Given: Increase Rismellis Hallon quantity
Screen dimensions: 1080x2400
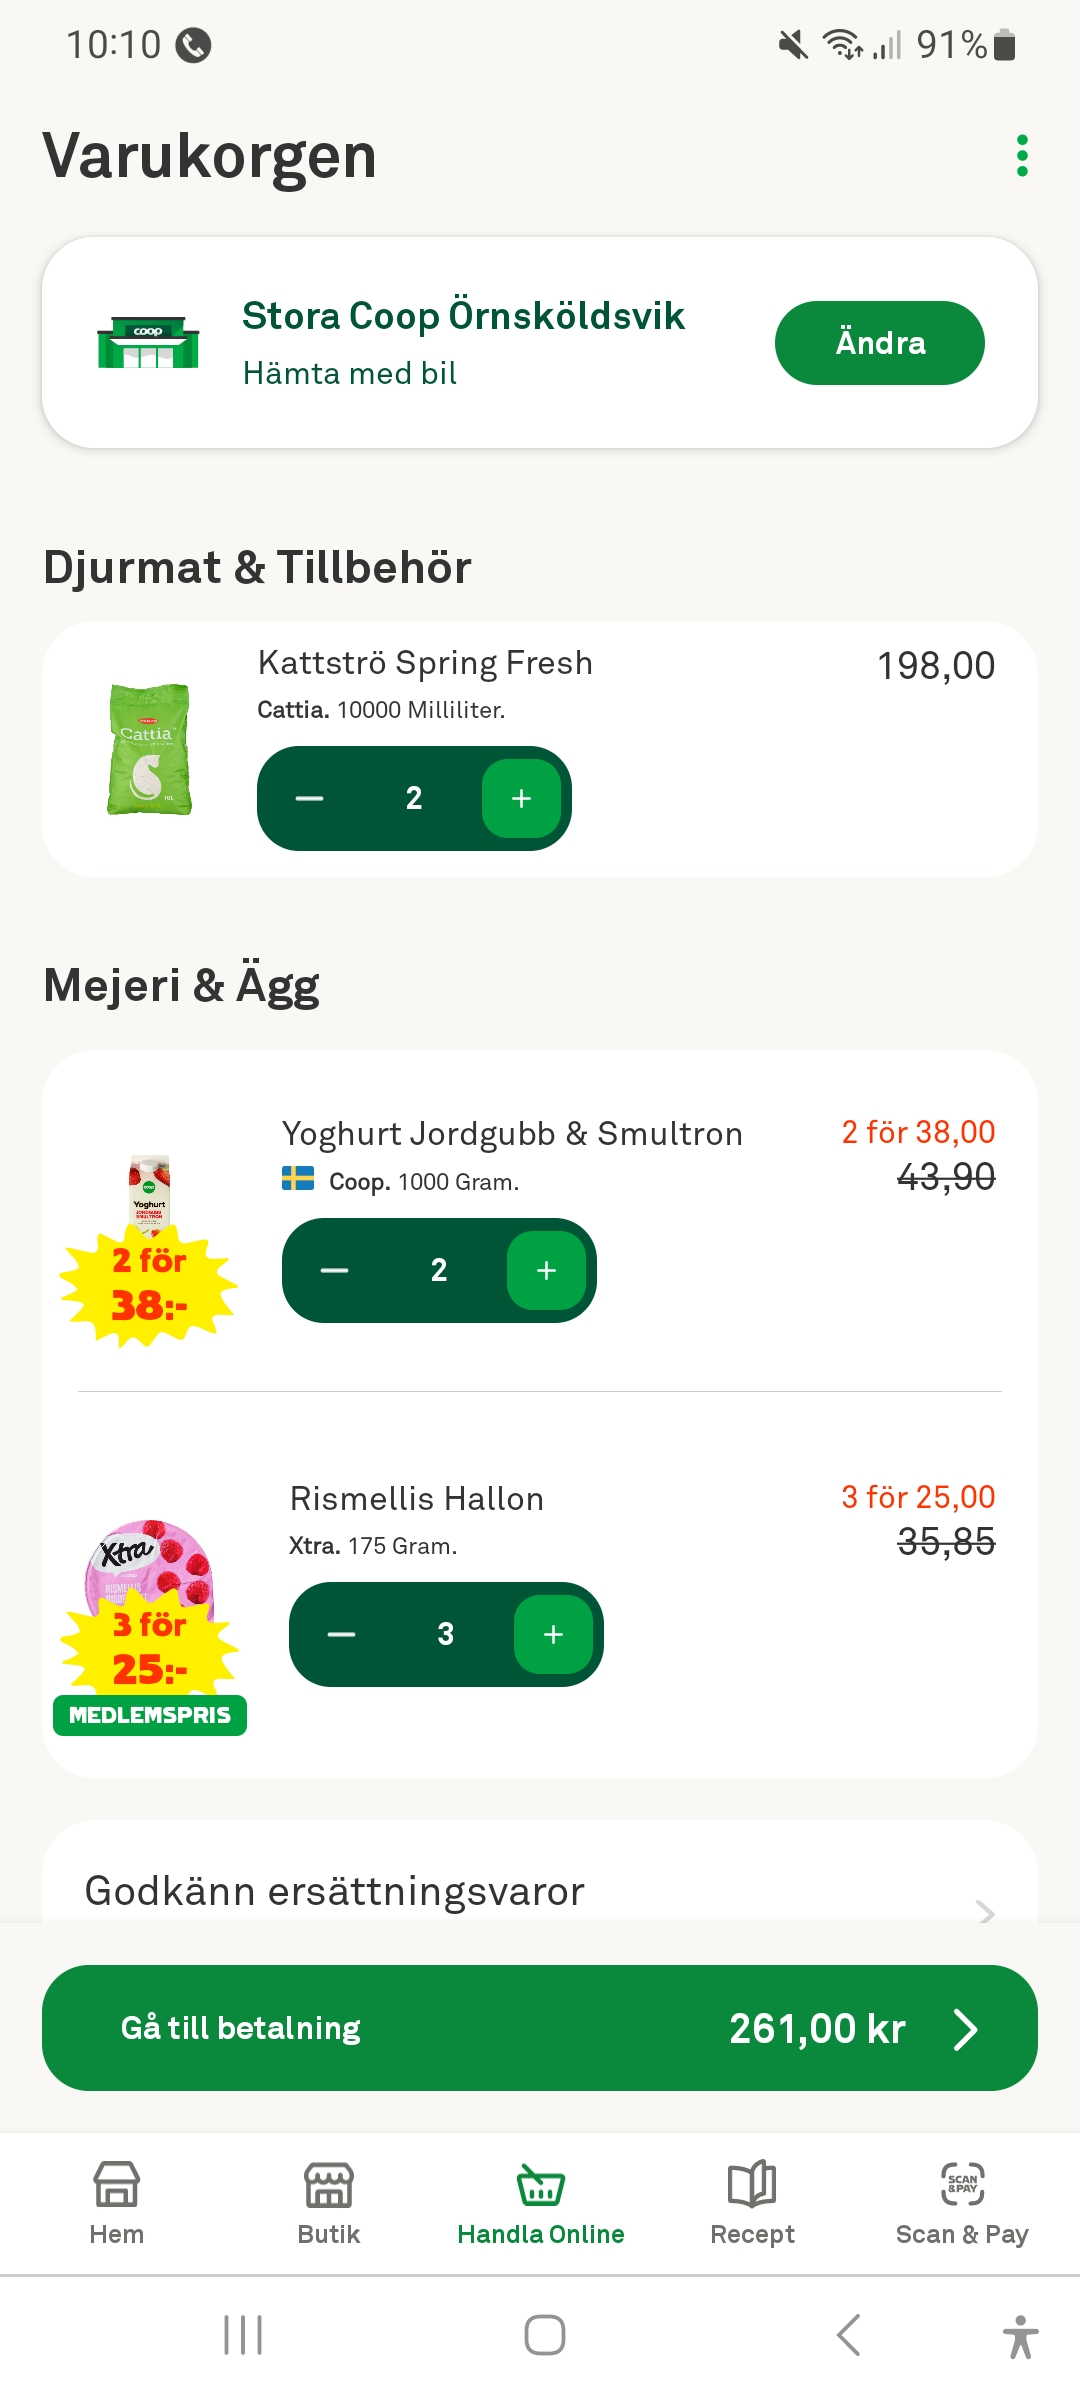Looking at the screenshot, I should [553, 1635].
